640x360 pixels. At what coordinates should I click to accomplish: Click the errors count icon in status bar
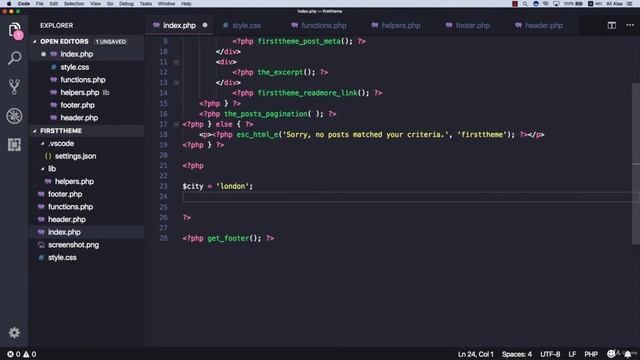11,354
